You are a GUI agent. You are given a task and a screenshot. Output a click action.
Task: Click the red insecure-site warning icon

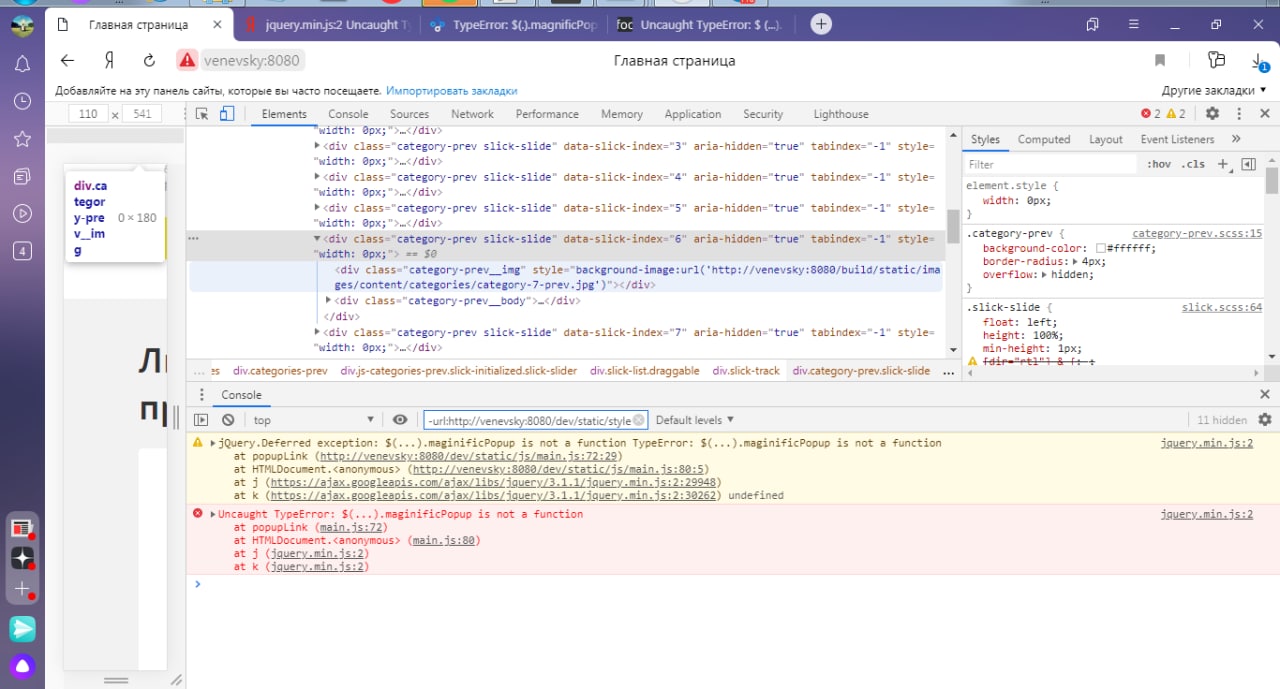(x=187, y=60)
